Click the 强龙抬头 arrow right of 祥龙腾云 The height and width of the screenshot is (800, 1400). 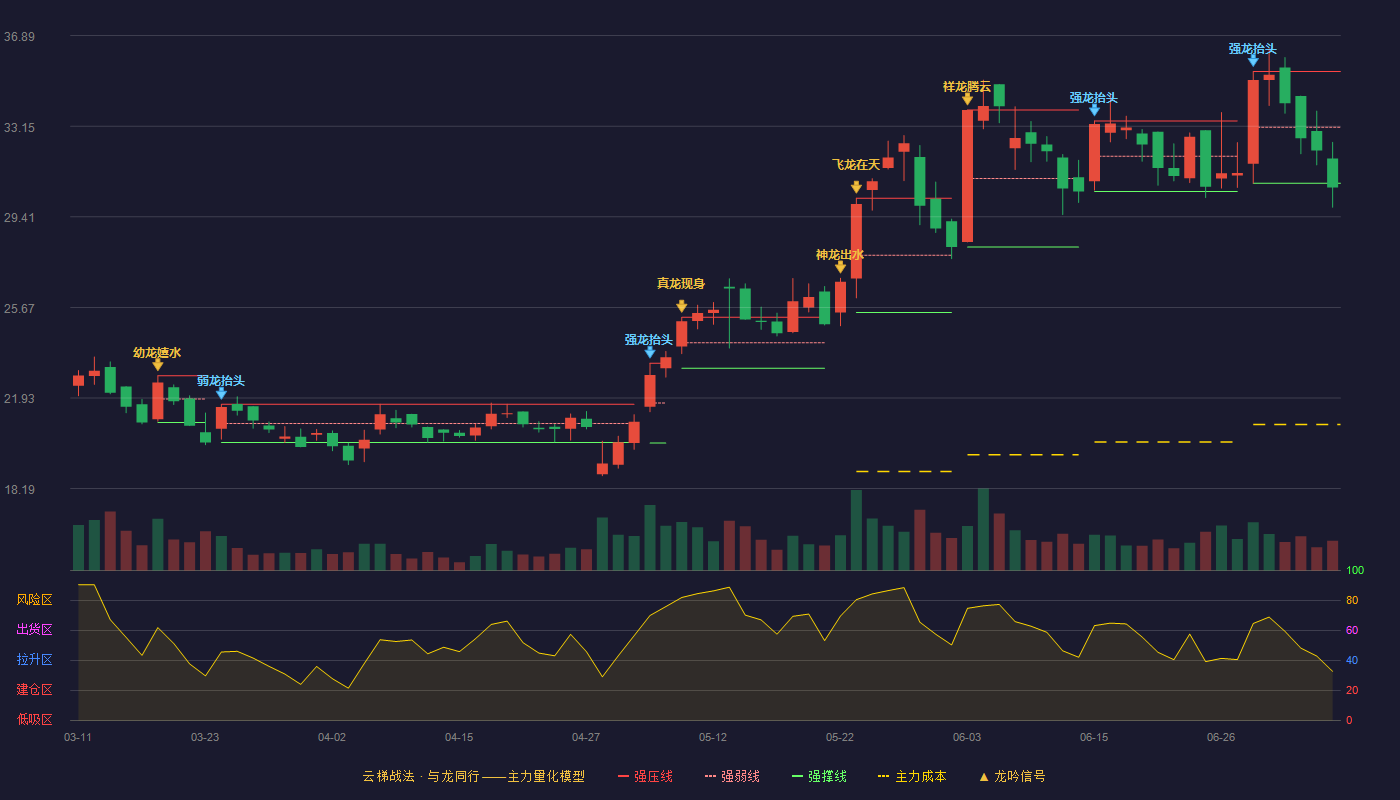1094,110
